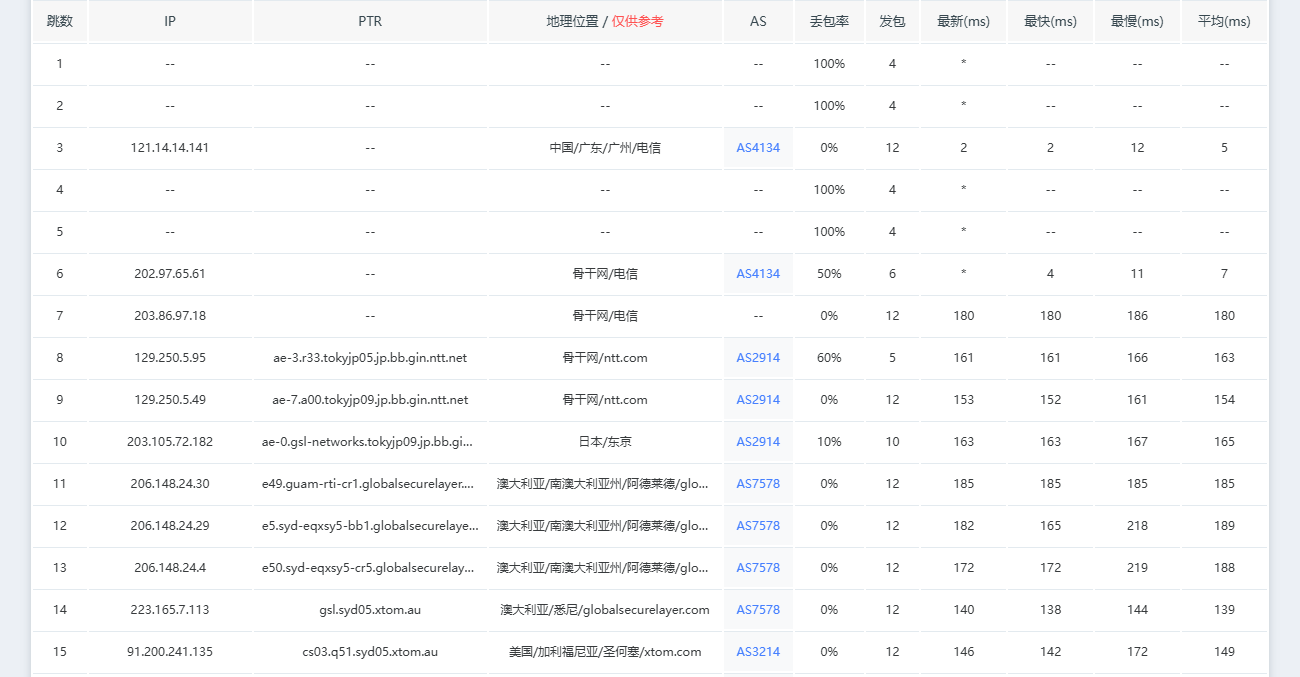Viewport: 1300px width, 677px height.
Task: Select the IP address 121.14.14.141
Action: coord(170,148)
